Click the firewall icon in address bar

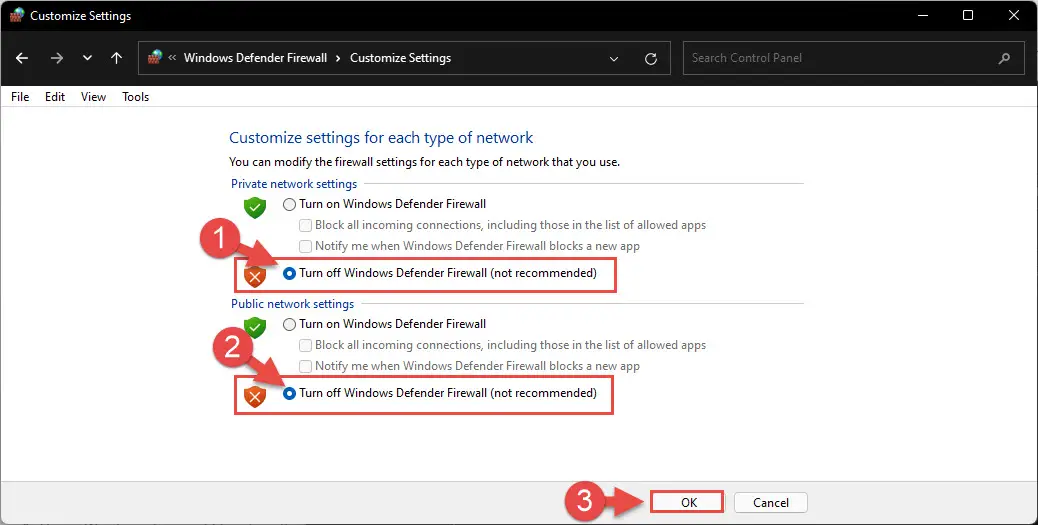155,58
